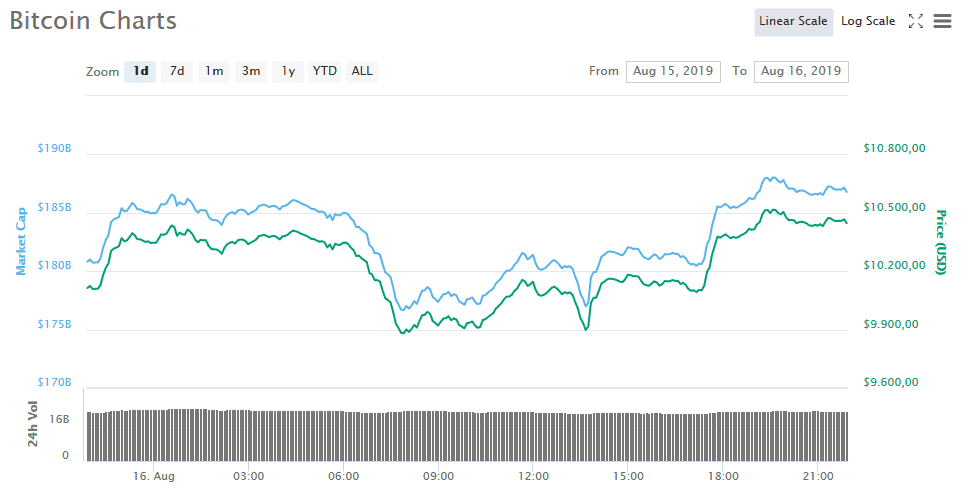The height and width of the screenshot is (501, 979).
Task: Choose the 1y zoom option
Action: coord(288,71)
